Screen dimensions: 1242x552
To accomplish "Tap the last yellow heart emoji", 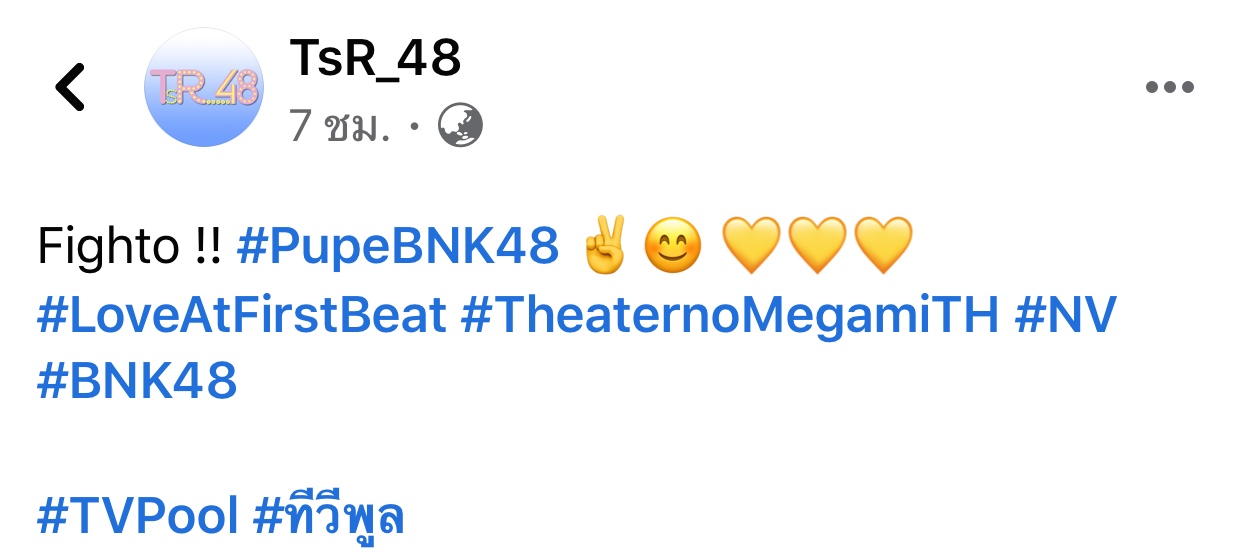I will click(x=884, y=247).
